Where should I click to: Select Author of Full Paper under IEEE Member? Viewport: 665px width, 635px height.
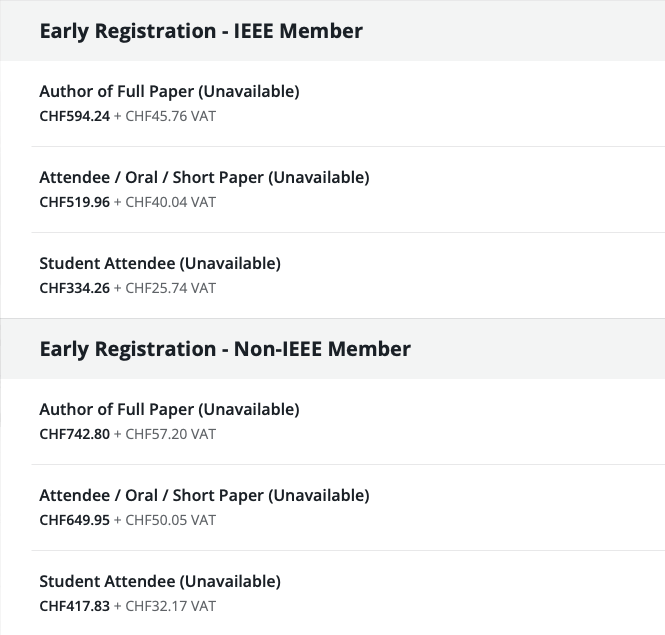point(169,92)
